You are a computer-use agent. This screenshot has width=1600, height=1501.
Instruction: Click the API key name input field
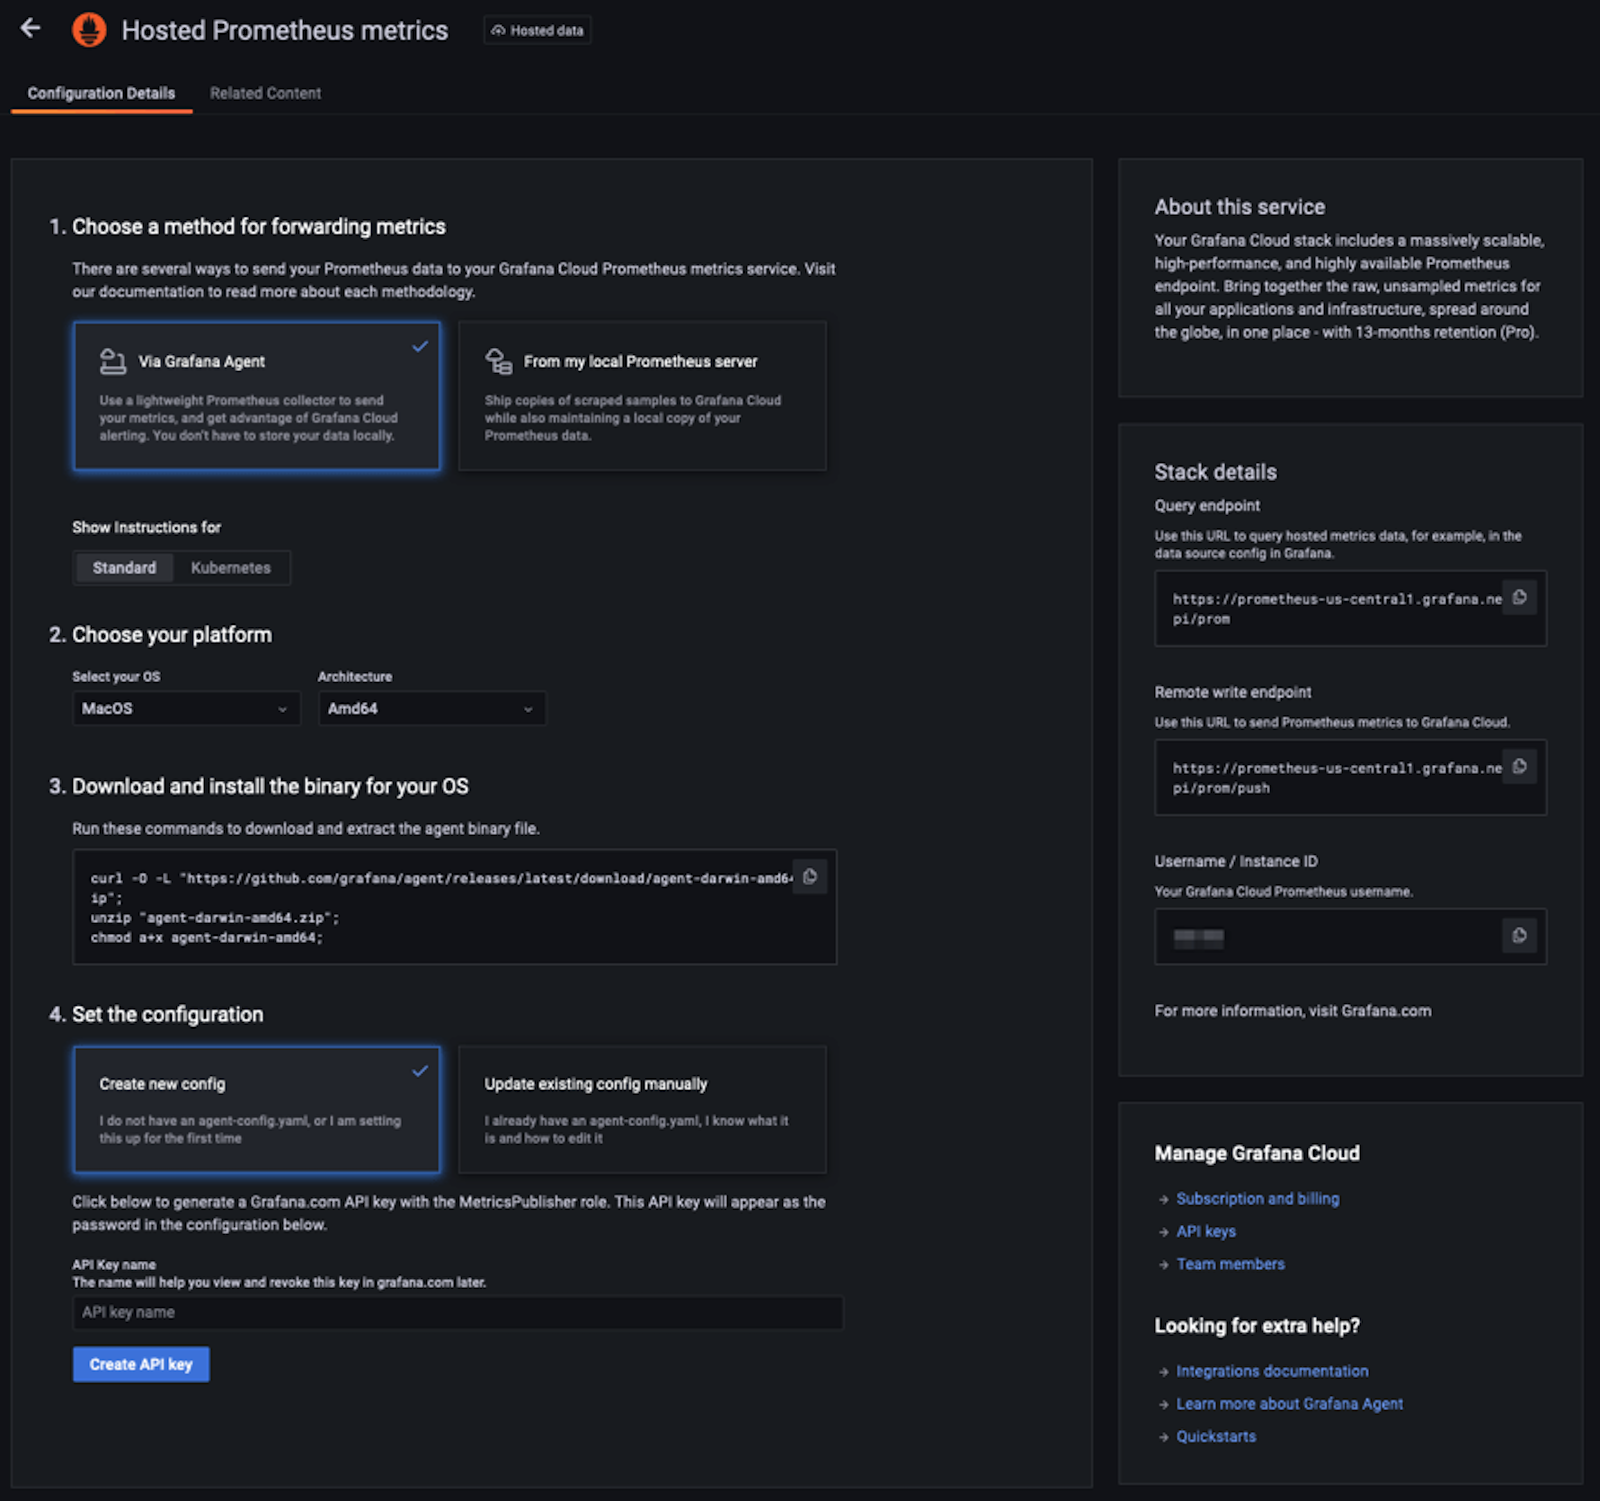[457, 1313]
